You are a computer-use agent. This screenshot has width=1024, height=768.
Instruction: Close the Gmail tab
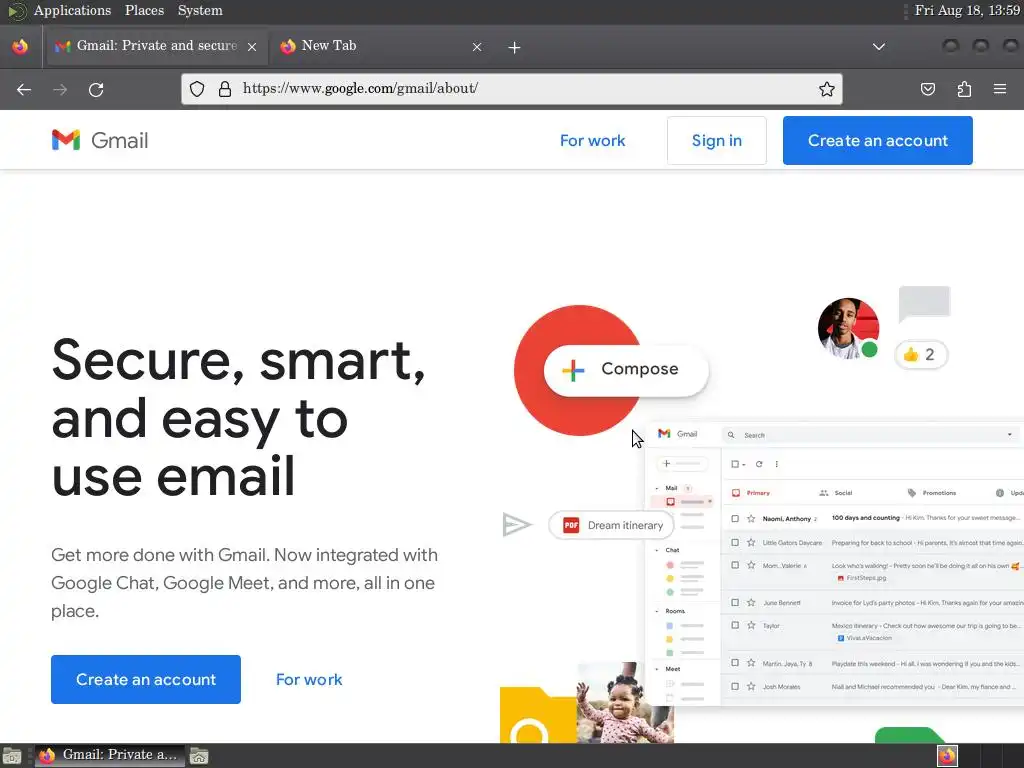pyautogui.click(x=252, y=47)
